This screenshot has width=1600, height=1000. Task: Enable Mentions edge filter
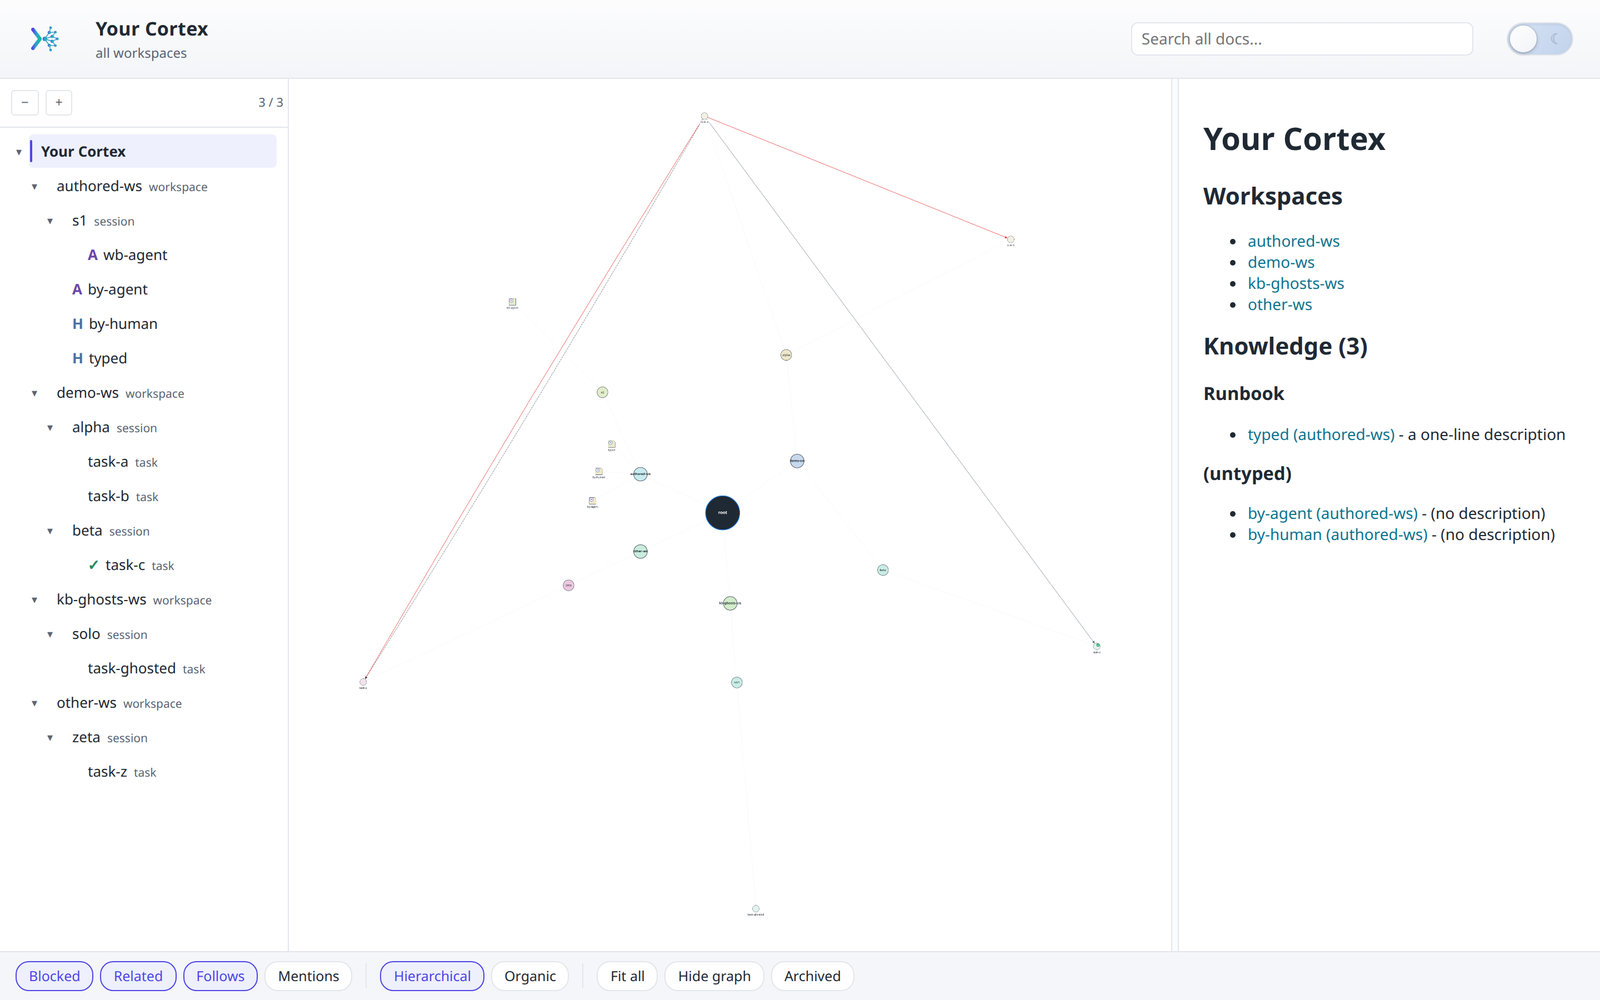(x=308, y=976)
